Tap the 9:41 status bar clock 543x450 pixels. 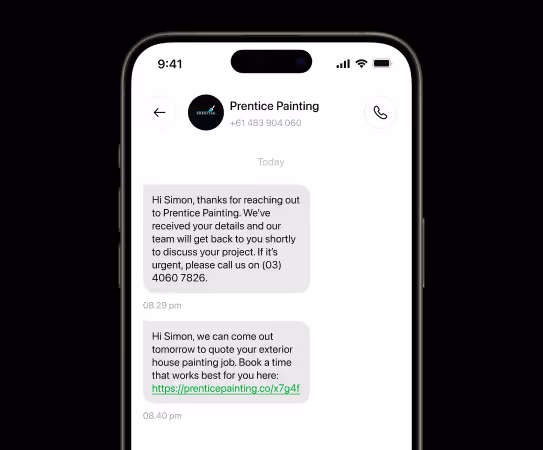coord(170,64)
